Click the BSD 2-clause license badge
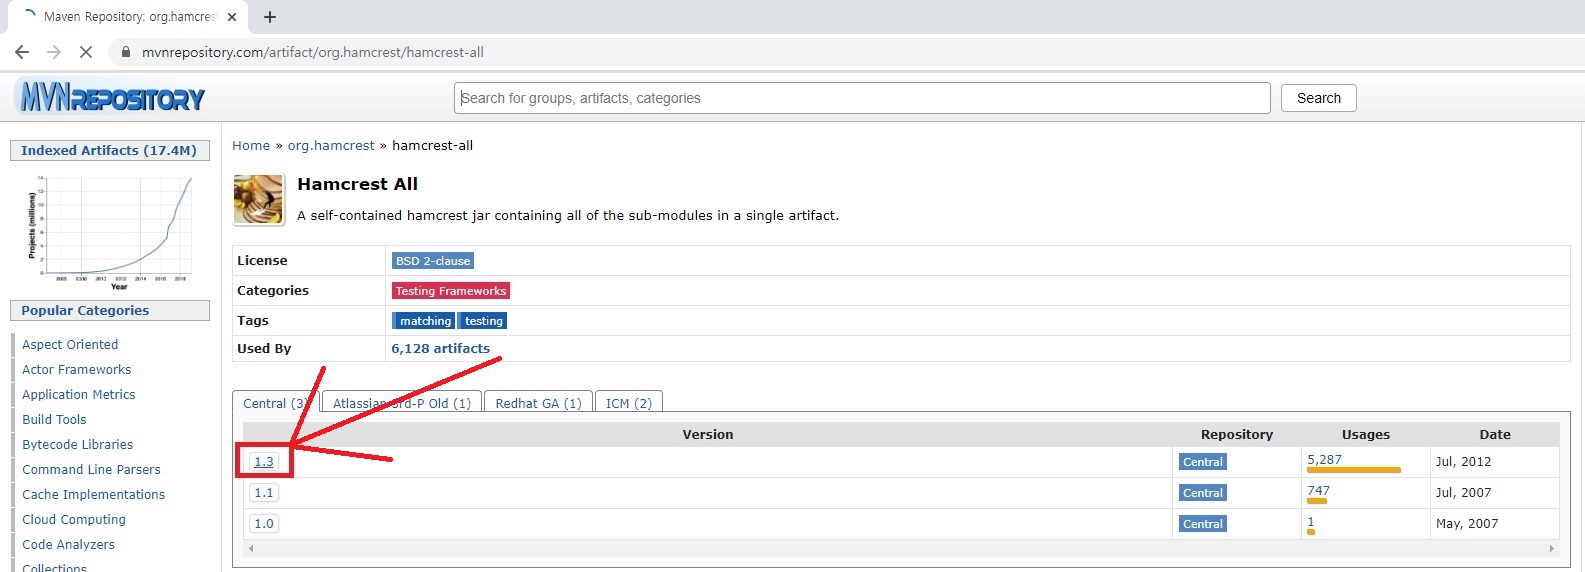 point(433,261)
